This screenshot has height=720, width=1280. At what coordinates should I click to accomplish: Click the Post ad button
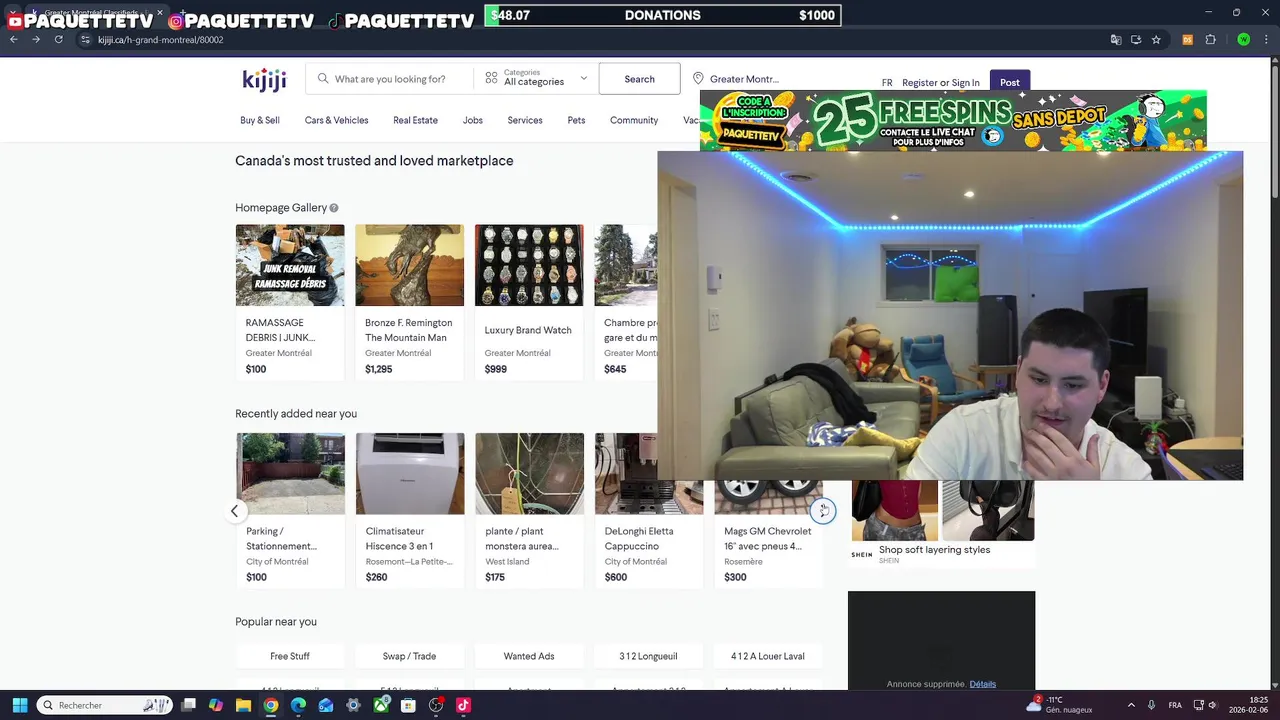(1010, 82)
